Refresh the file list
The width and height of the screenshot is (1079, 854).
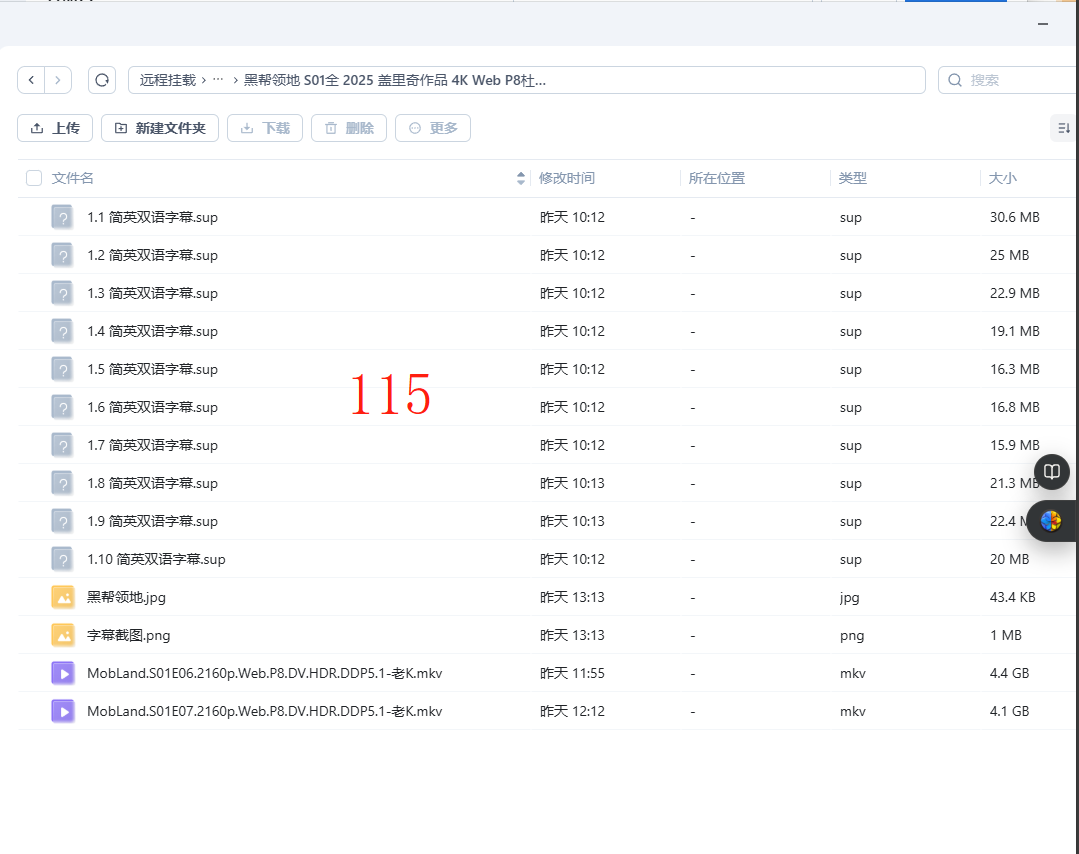pos(102,80)
